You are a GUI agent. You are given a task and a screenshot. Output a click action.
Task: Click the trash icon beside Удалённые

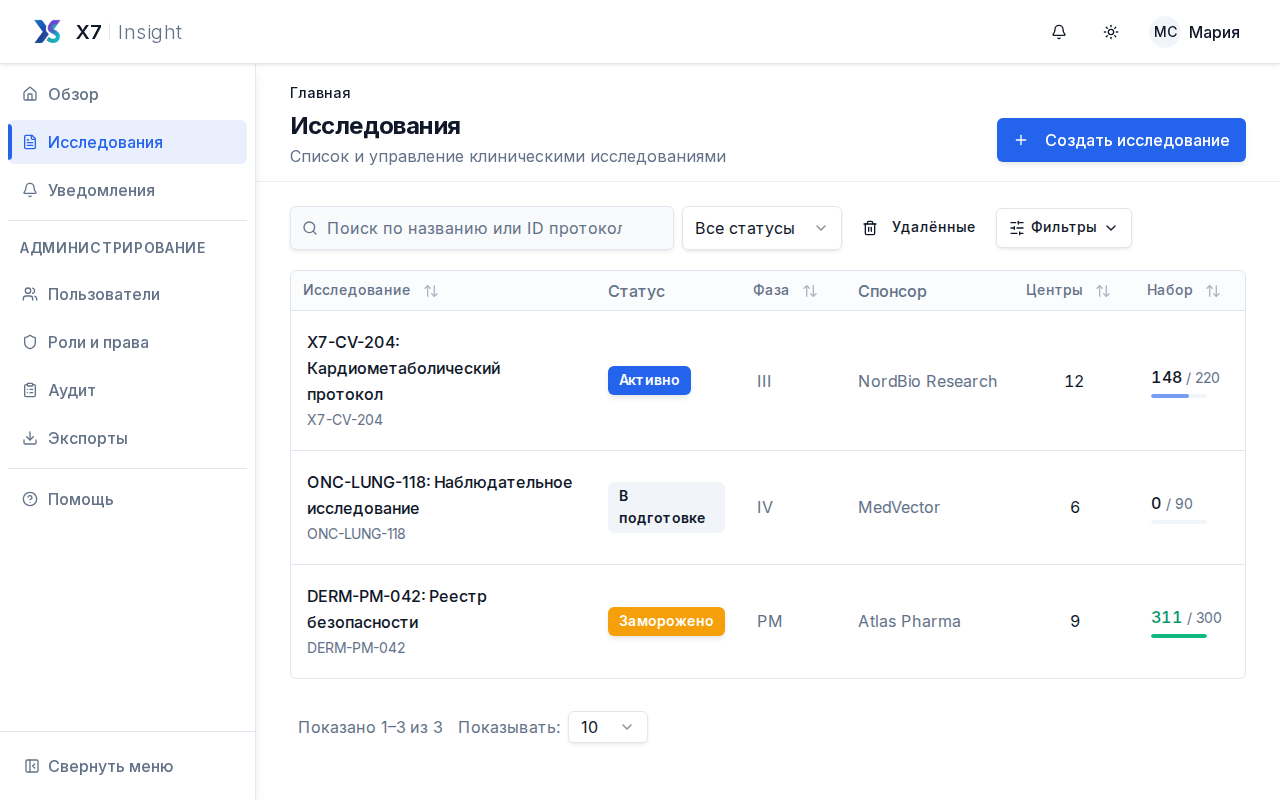click(870, 228)
